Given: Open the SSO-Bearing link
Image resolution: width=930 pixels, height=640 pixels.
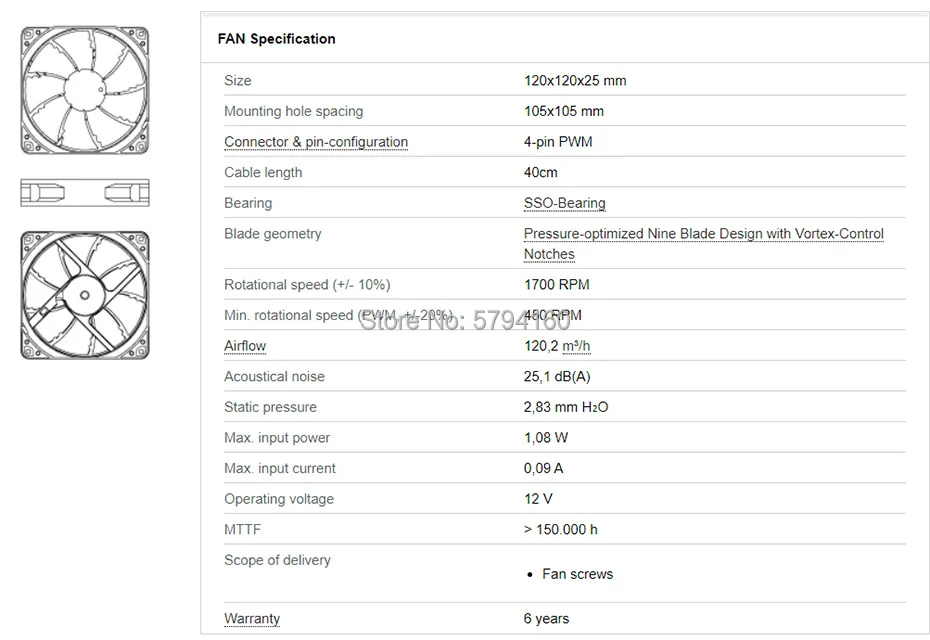Looking at the screenshot, I should coord(564,203).
